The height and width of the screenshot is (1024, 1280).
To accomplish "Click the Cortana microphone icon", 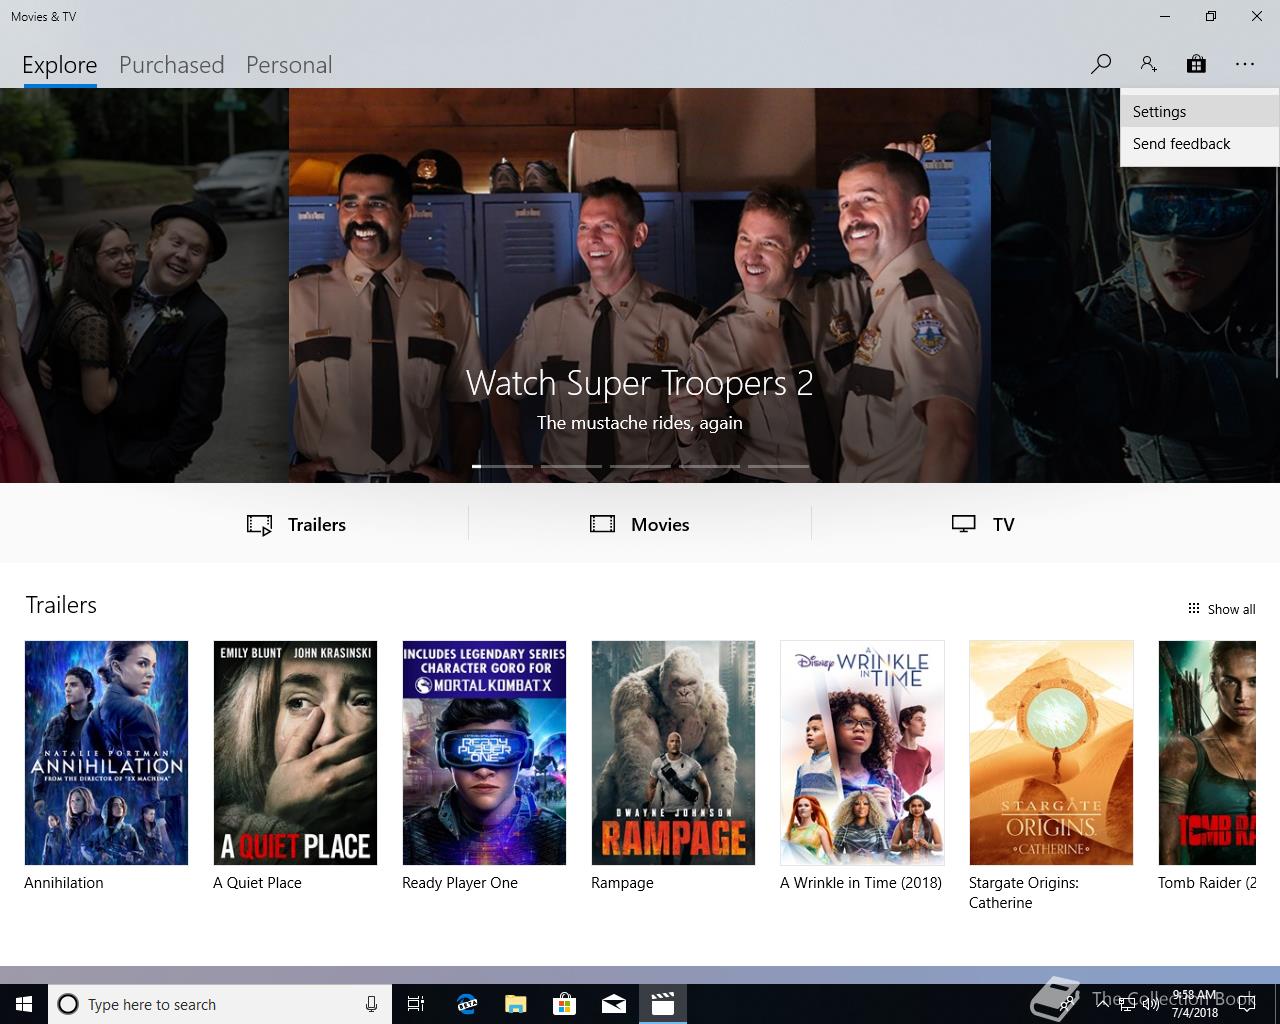I will 371,1004.
